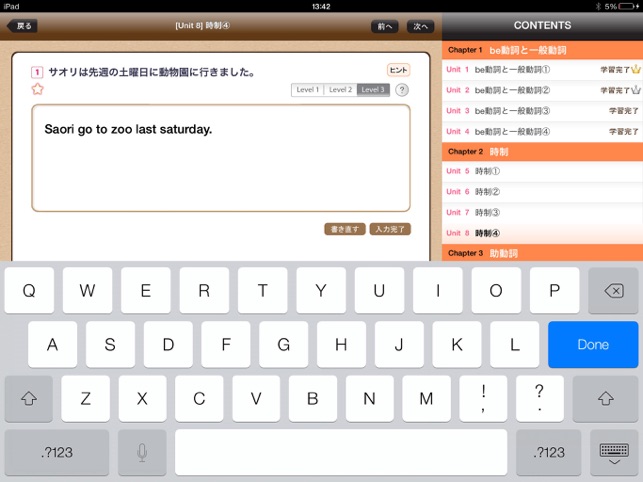
Task: Tap the left shift key
Action: (x=29, y=398)
